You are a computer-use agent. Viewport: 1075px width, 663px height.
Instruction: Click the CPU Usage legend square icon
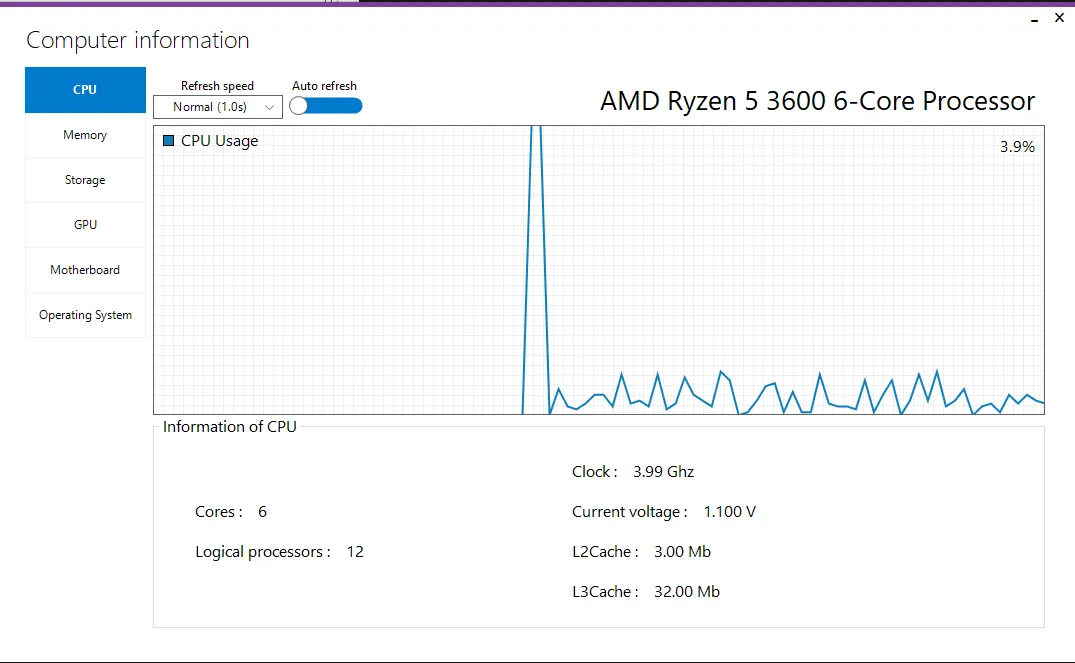click(x=167, y=141)
